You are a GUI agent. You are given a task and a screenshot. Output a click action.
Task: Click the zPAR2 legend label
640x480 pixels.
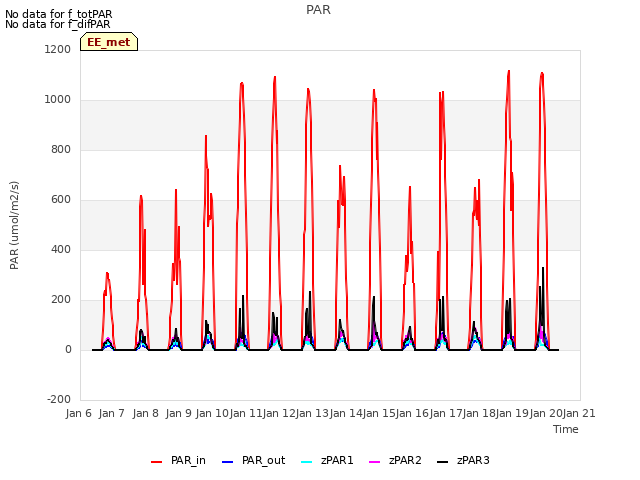tap(405, 460)
